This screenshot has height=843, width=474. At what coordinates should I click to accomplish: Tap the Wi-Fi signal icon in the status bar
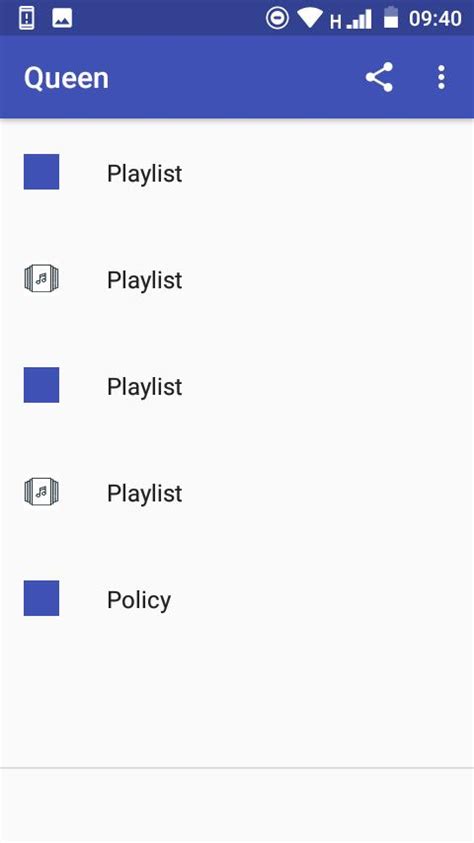310,18
